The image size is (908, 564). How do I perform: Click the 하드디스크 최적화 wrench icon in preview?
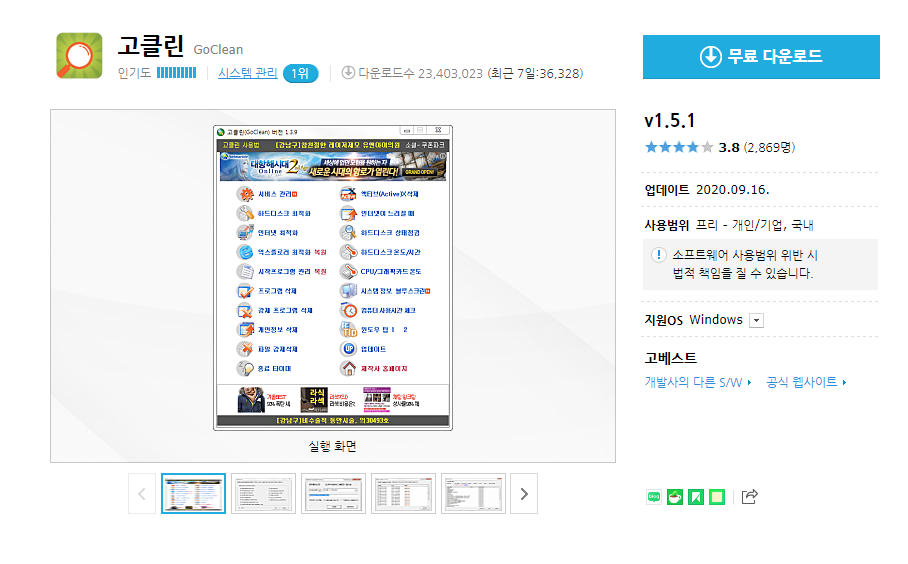246,213
